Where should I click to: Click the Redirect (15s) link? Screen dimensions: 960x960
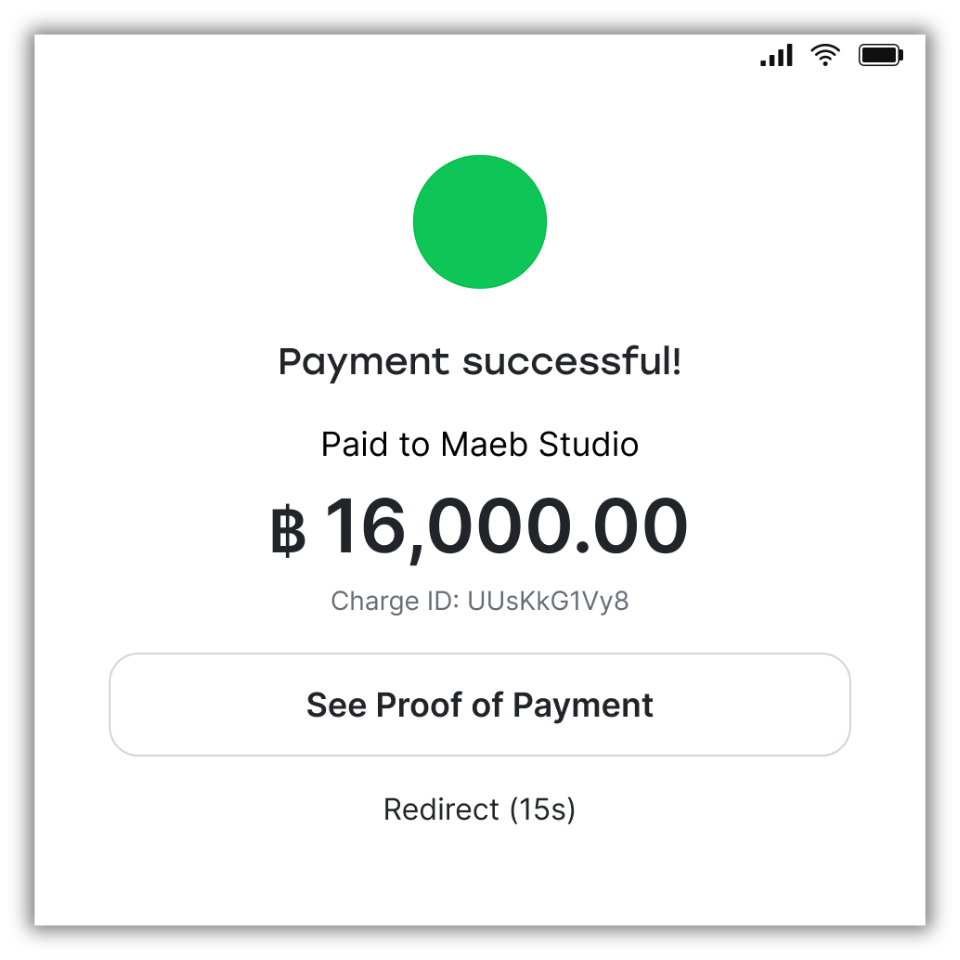point(479,809)
